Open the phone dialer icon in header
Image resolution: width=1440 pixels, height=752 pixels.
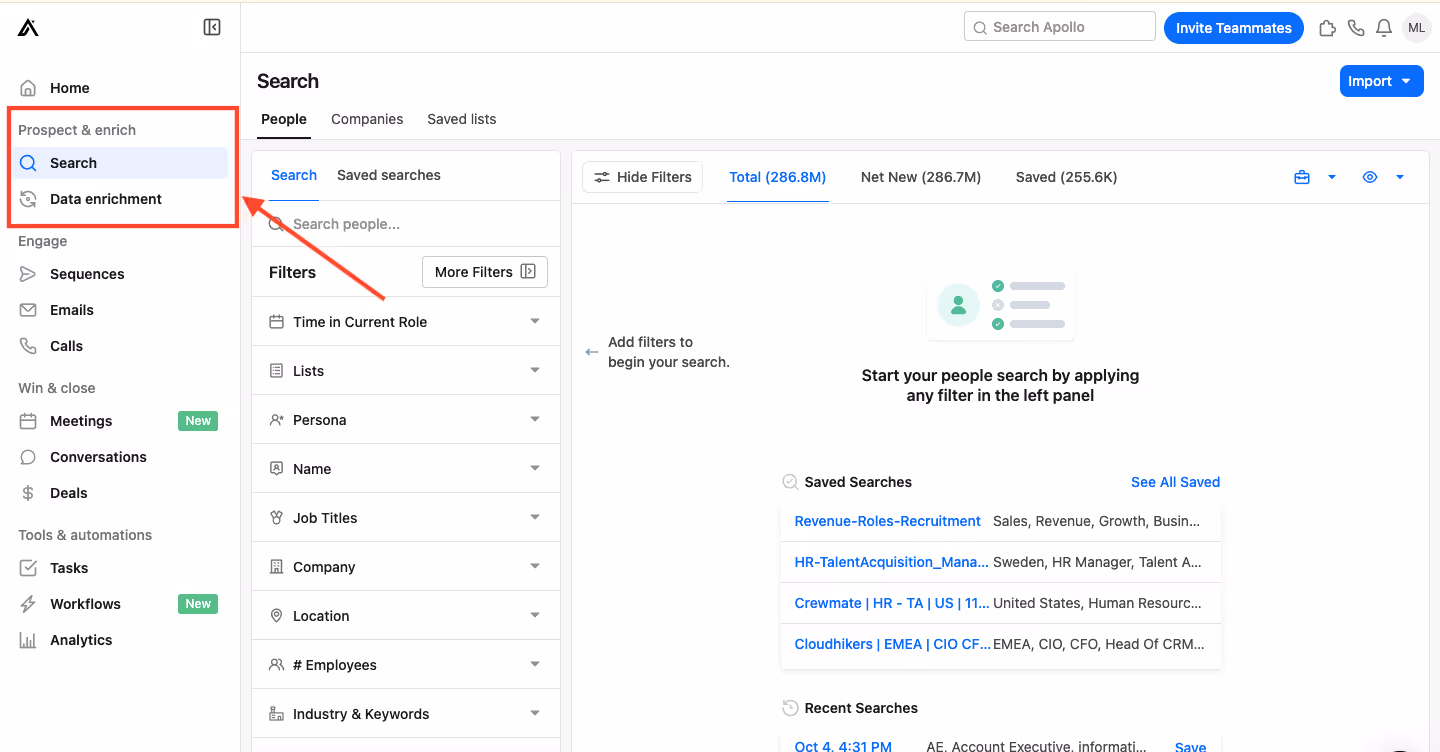pyautogui.click(x=1356, y=28)
